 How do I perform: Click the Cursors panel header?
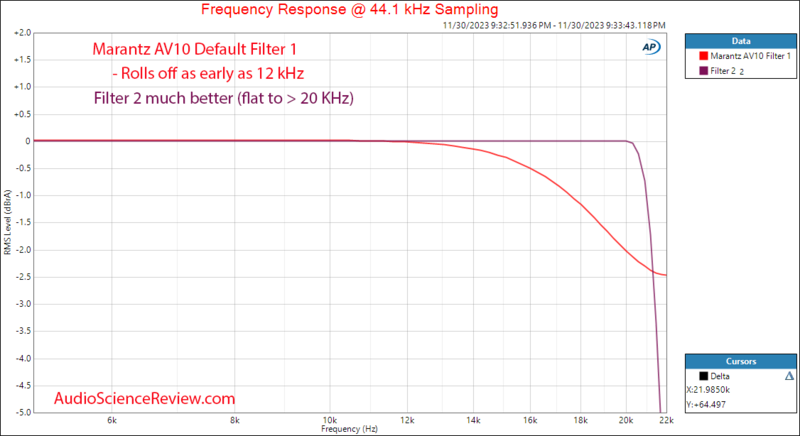point(740,361)
